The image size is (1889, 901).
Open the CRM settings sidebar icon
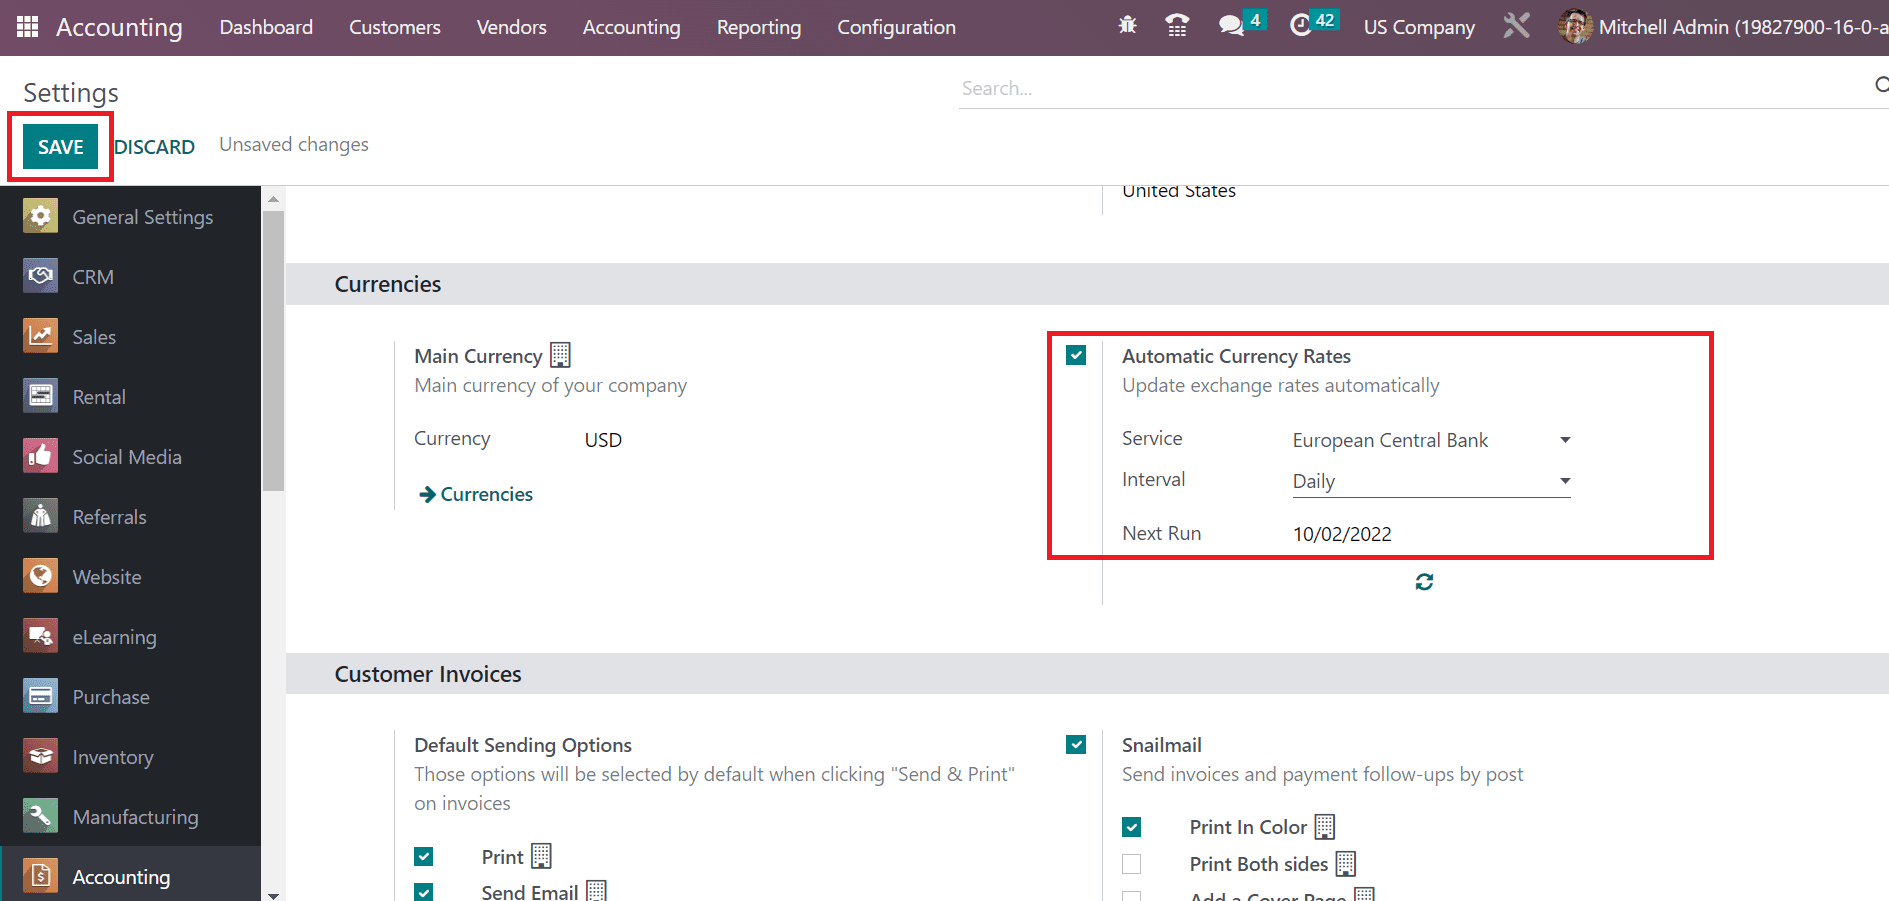[40, 277]
